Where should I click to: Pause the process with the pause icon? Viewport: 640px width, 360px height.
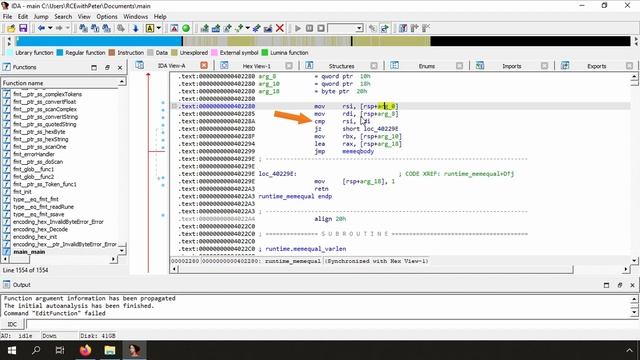click(309, 28)
